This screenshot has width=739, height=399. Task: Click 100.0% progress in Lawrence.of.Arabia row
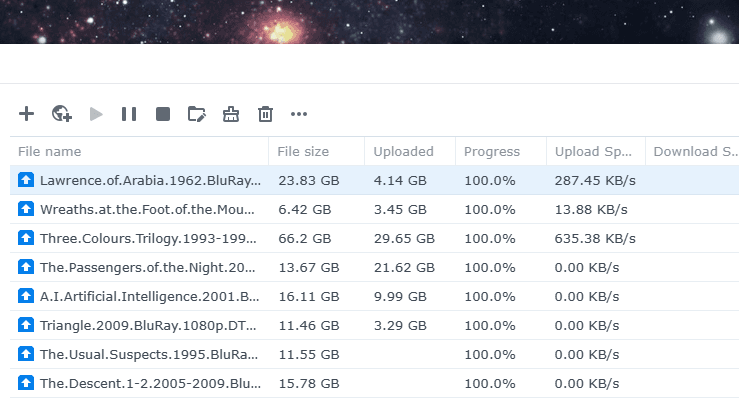490,180
